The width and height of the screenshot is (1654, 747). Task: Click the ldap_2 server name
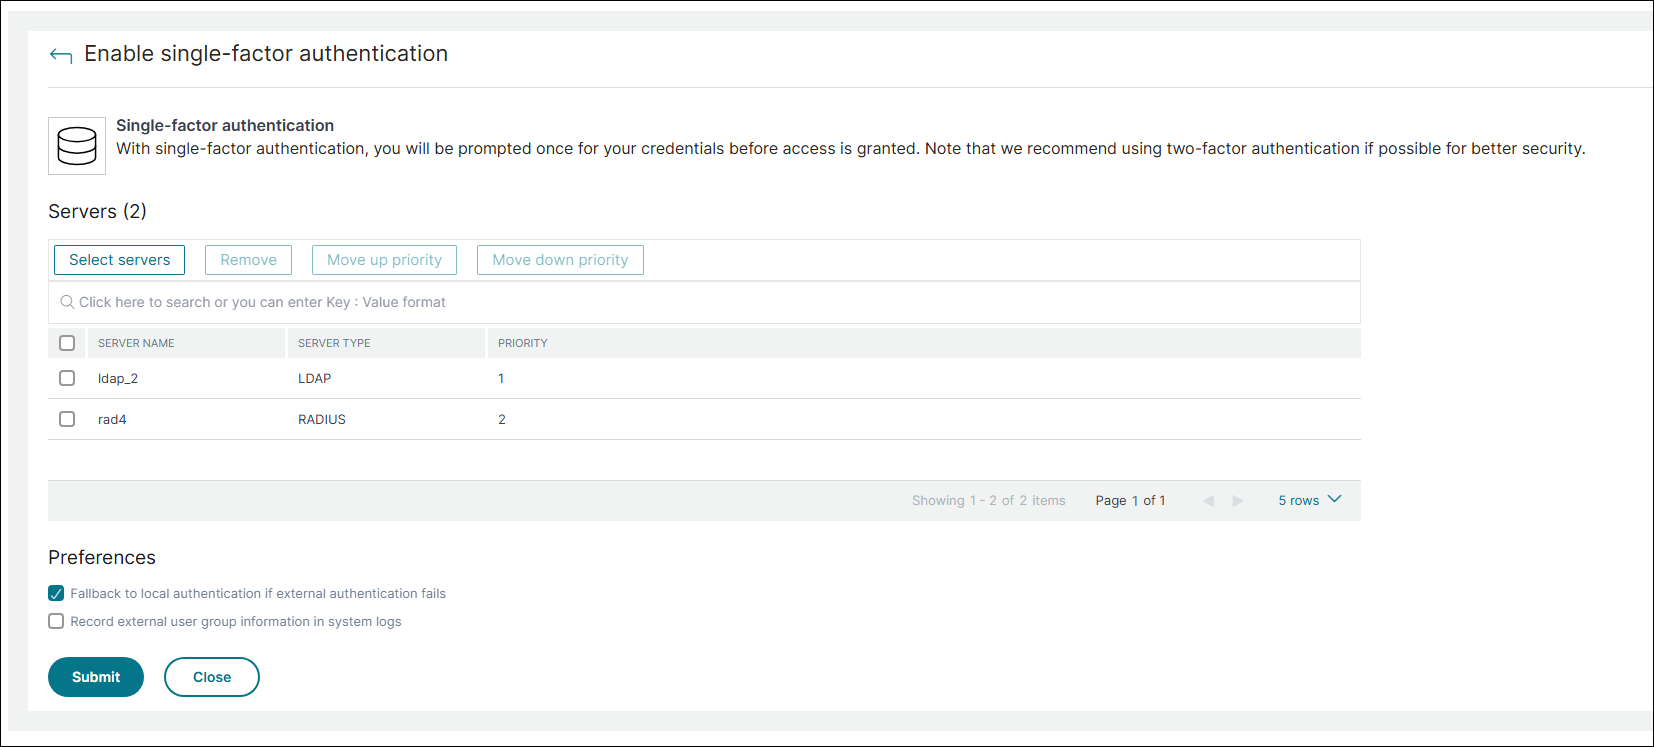(118, 378)
